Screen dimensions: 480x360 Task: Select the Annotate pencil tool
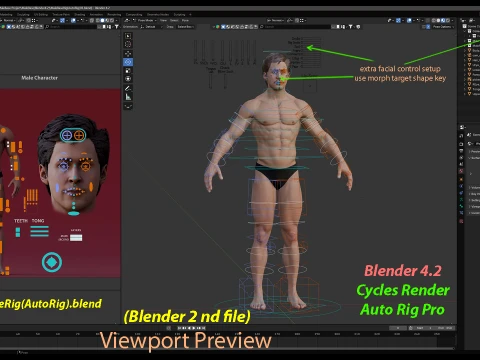coord(128,88)
